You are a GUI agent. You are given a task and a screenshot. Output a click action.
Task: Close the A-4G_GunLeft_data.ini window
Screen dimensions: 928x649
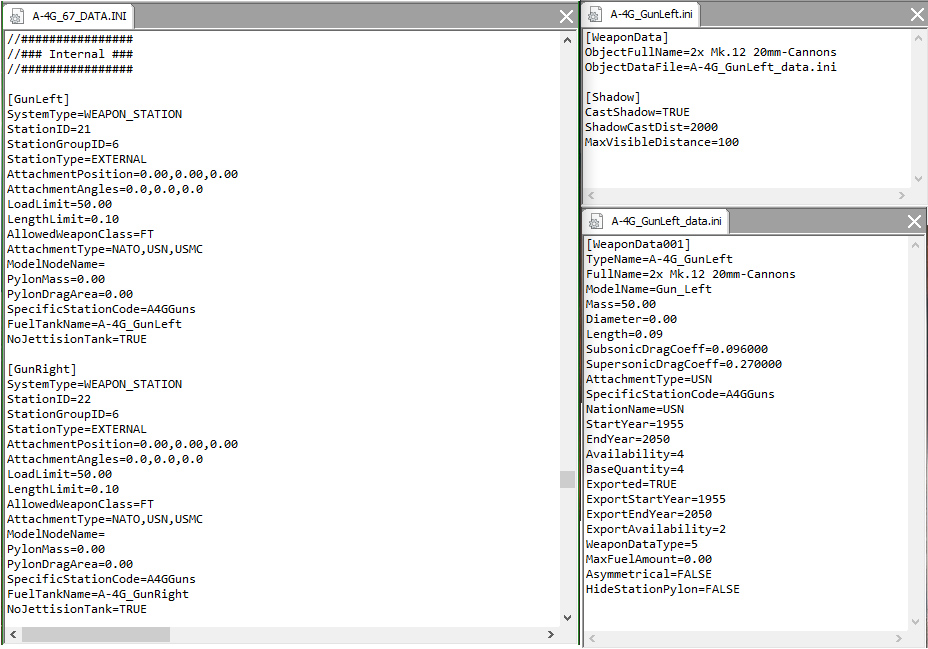point(914,221)
